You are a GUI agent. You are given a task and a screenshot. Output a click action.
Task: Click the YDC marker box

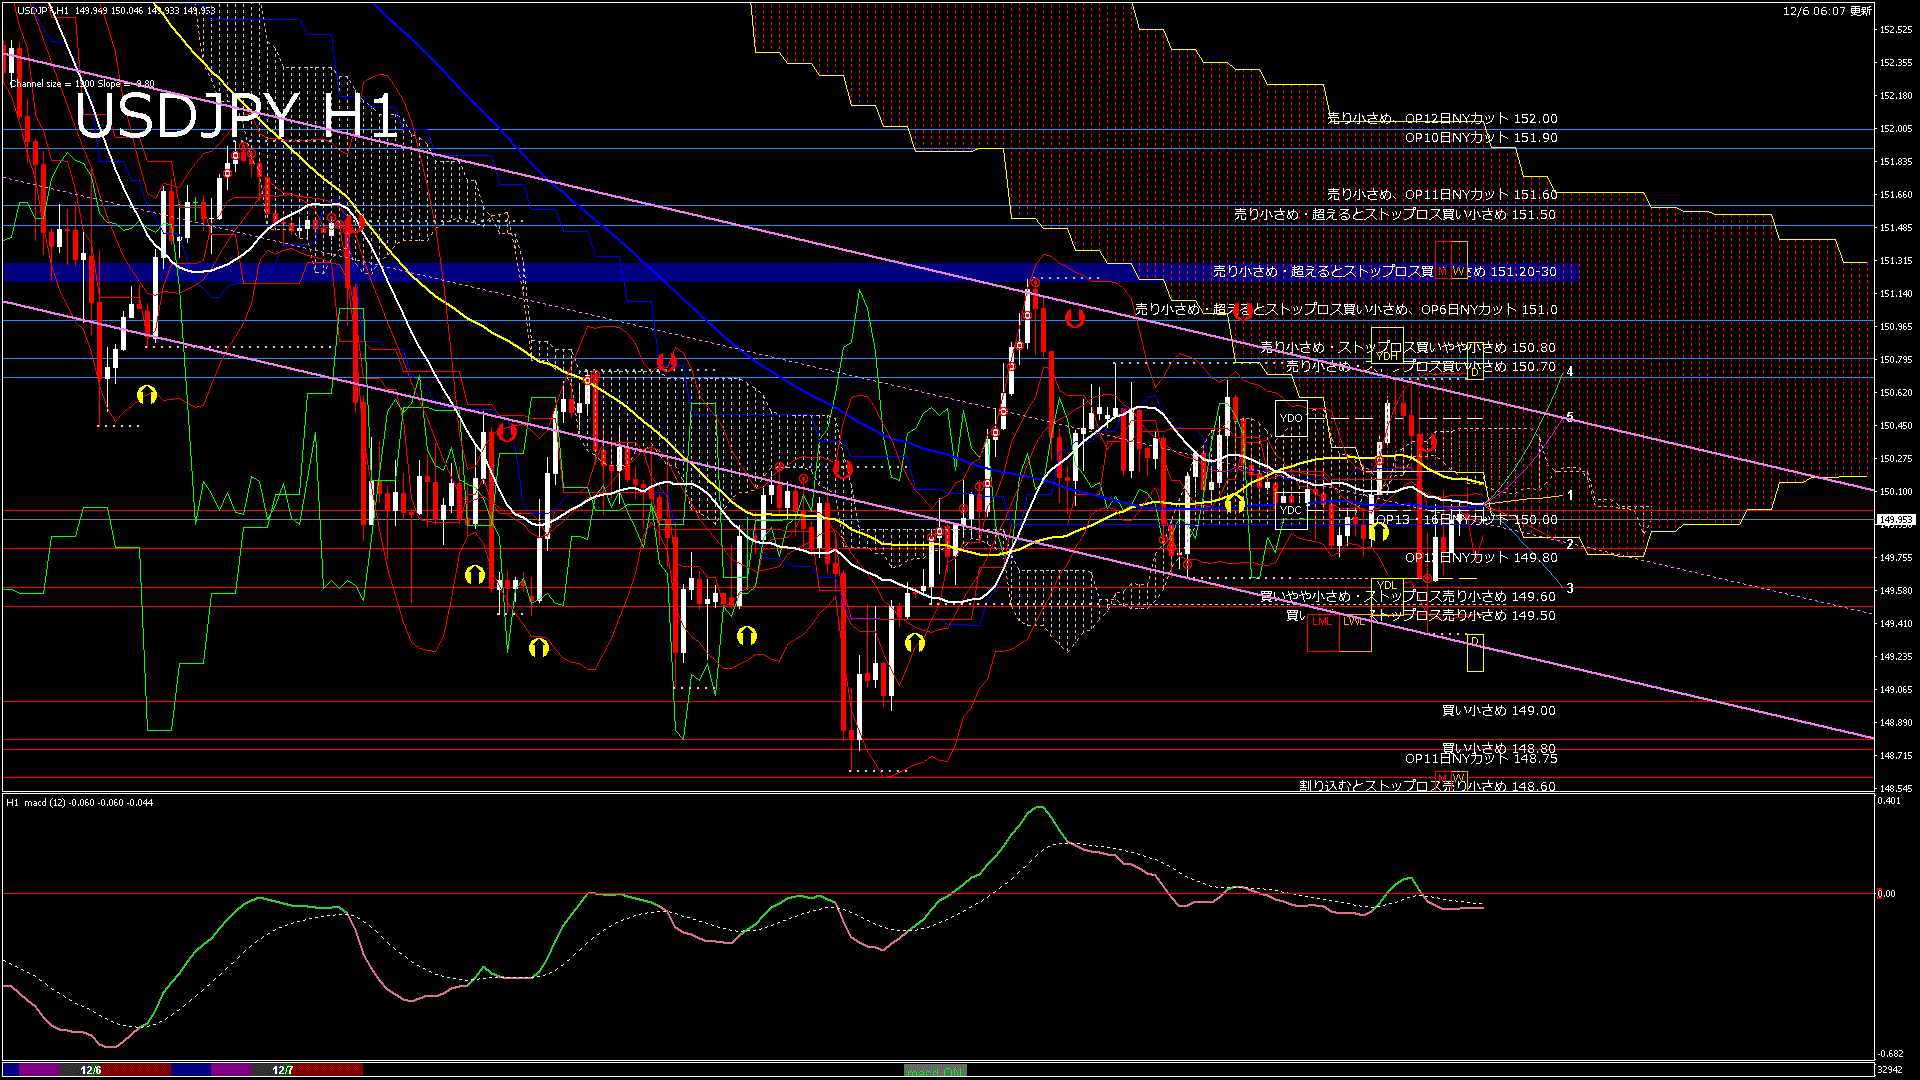coord(1291,510)
